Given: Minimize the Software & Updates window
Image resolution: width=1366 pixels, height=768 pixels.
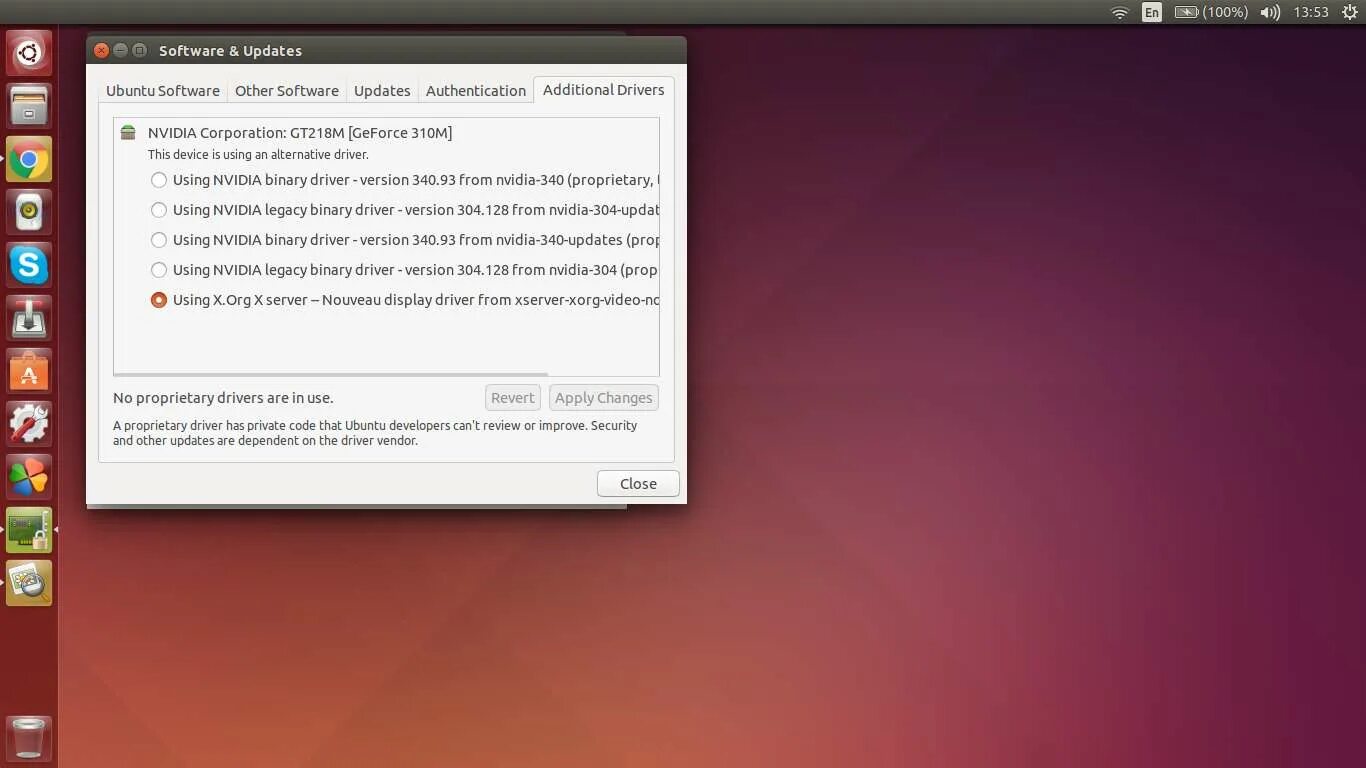Looking at the screenshot, I should click(x=120, y=50).
